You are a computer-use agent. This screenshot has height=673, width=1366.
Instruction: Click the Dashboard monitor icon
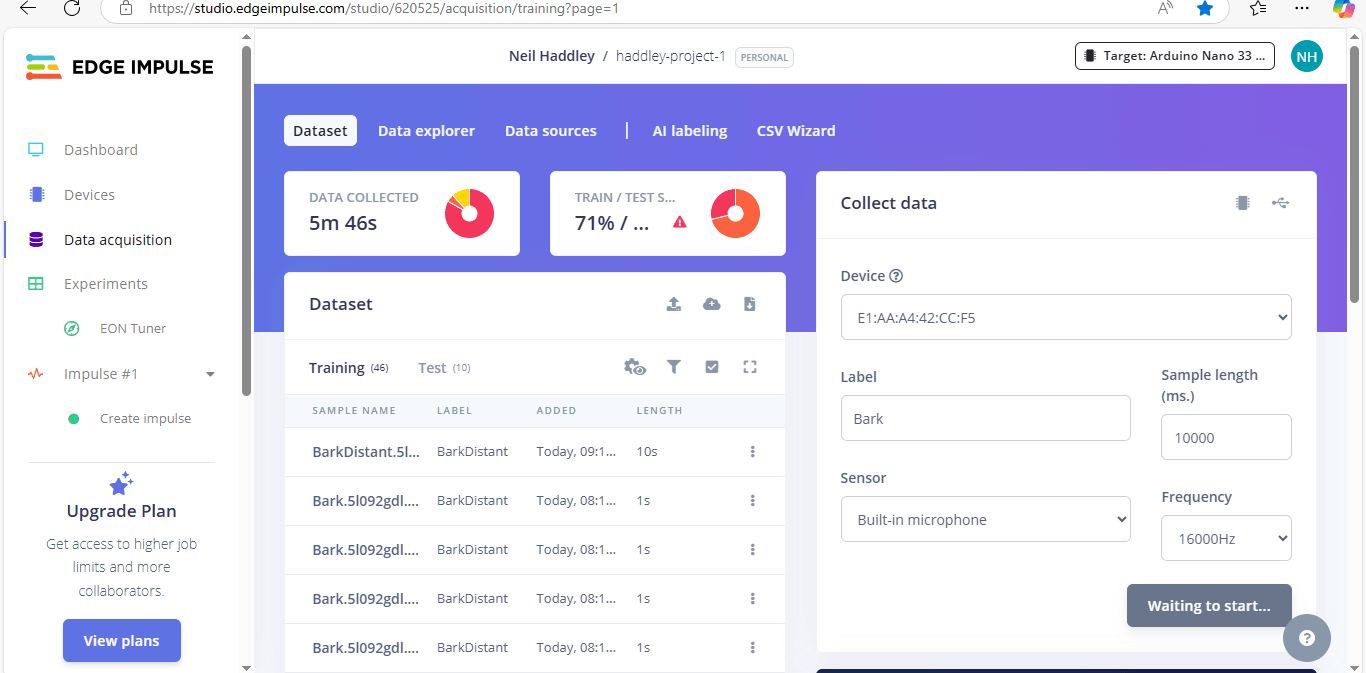(x=36, y=150)
